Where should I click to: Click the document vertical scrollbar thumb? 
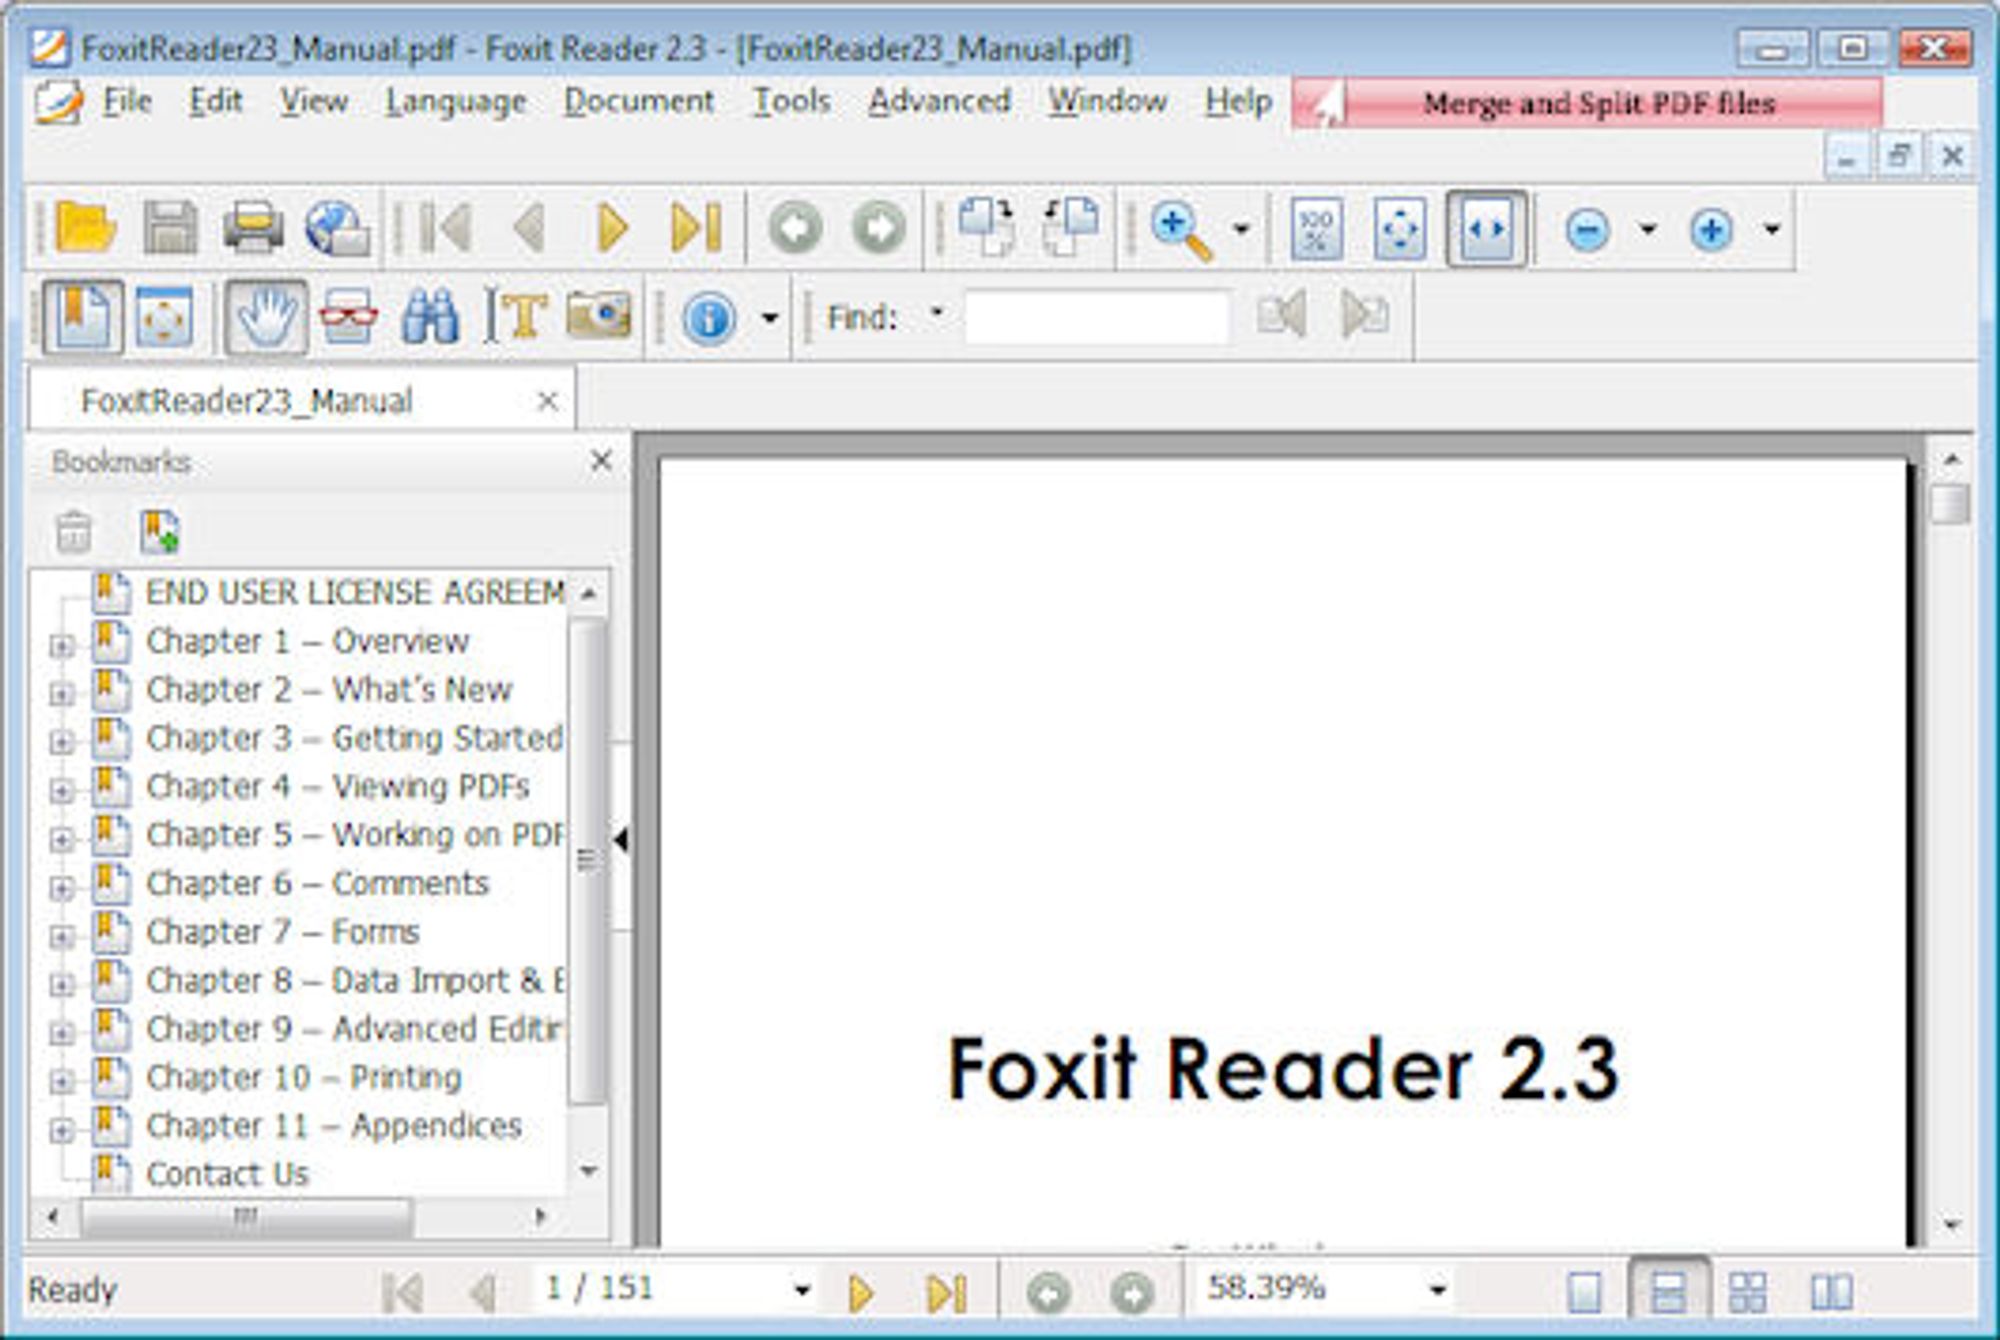(x=1949, y=503)
